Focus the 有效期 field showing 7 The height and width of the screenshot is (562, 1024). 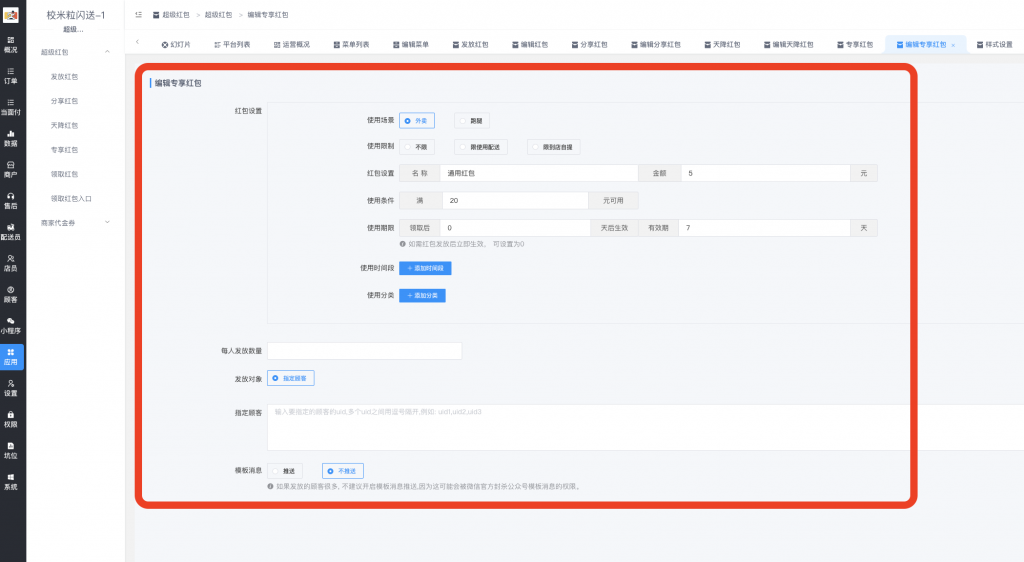(x=764, y=228)
